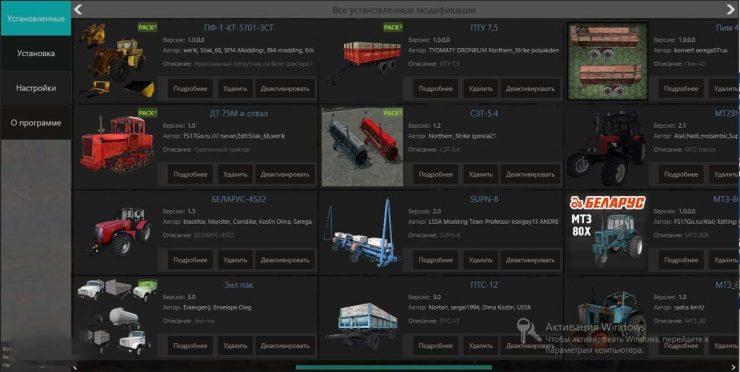Click the PACK badge on ПТУ 7,5
This screenshot has width=740, height=372.
tap(393, 27)
